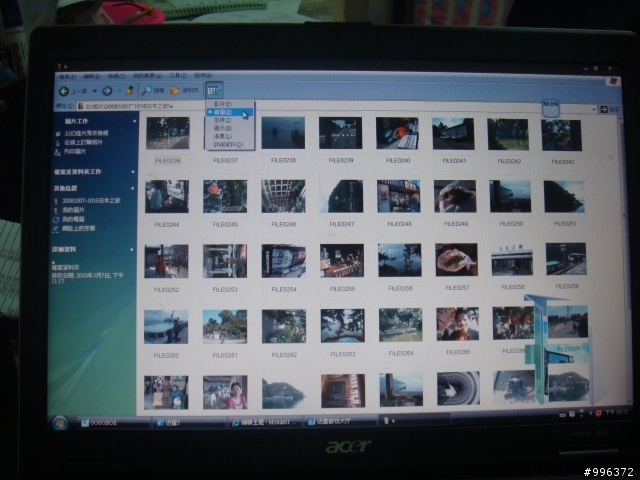
Task: Click the FILE0243 file name
Action: pyautogui.click(x=562, y=162)
